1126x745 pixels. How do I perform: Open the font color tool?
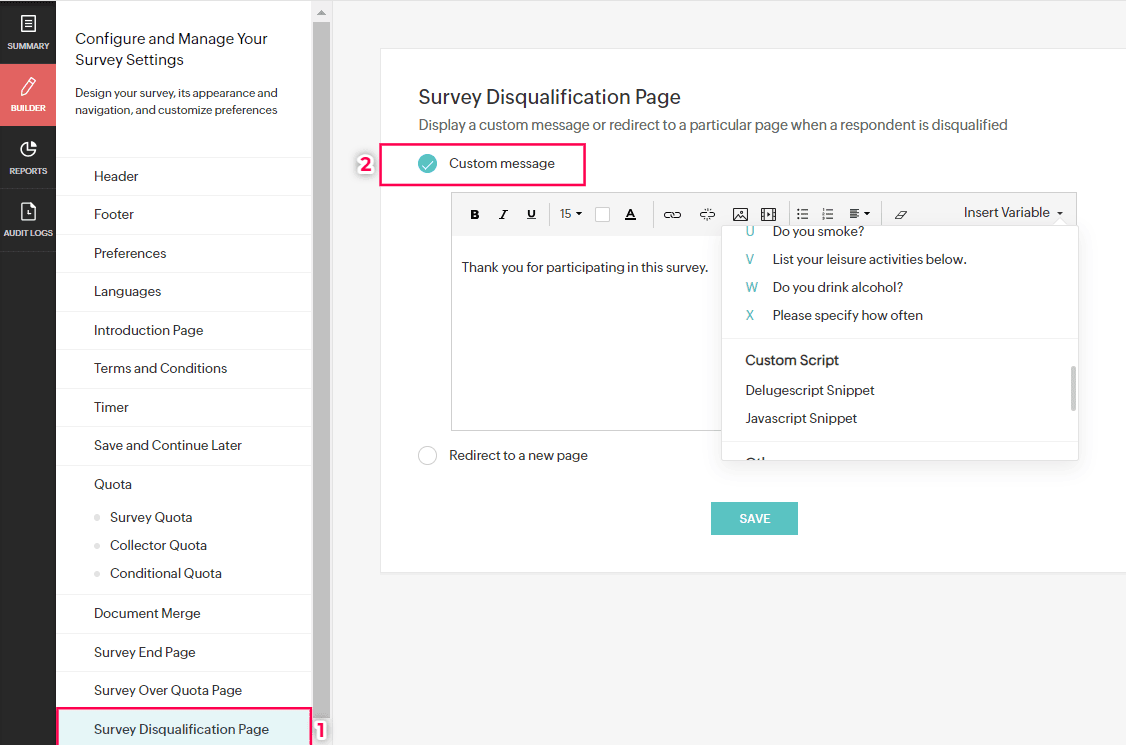[x=631, y=214]
